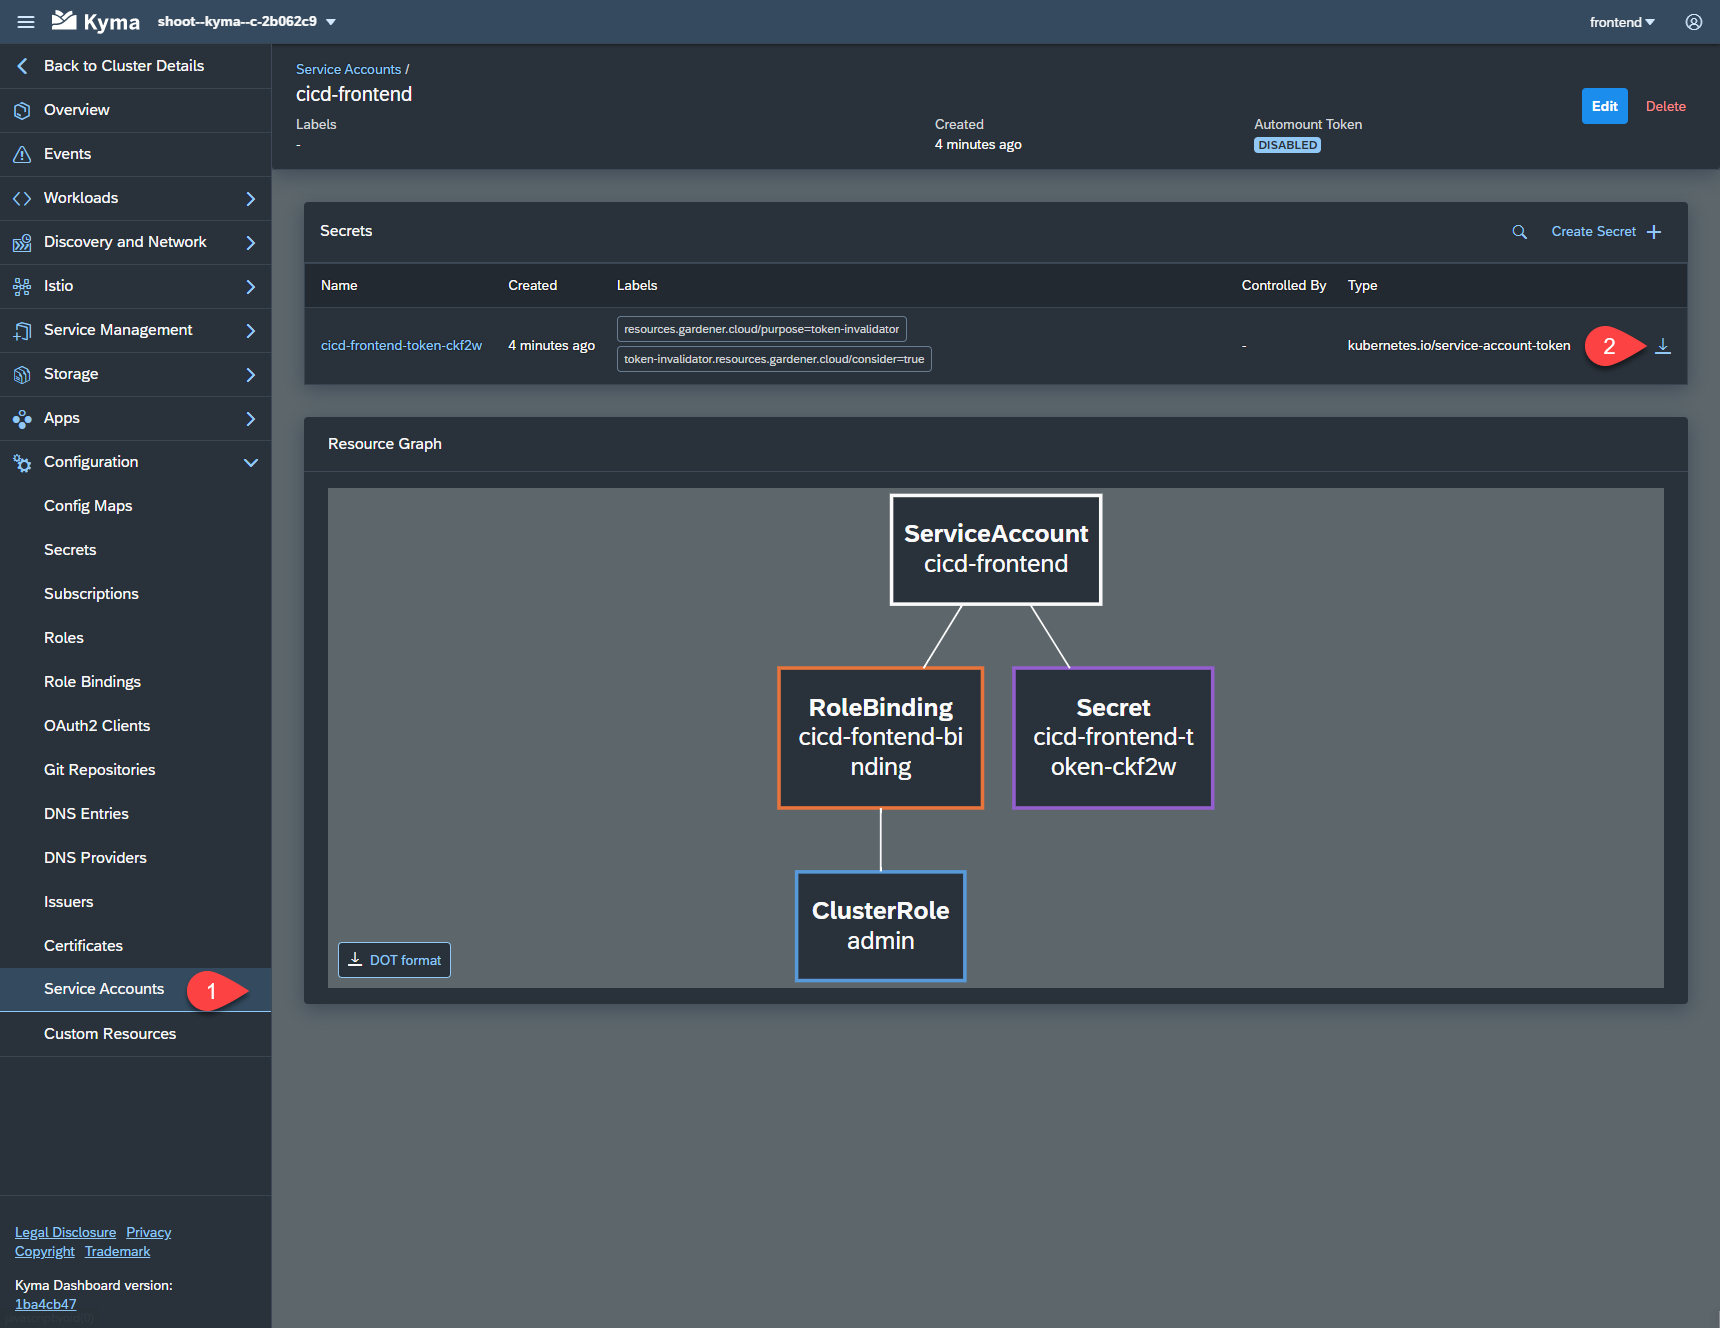Search the Secrets list

click(1519, 232)
